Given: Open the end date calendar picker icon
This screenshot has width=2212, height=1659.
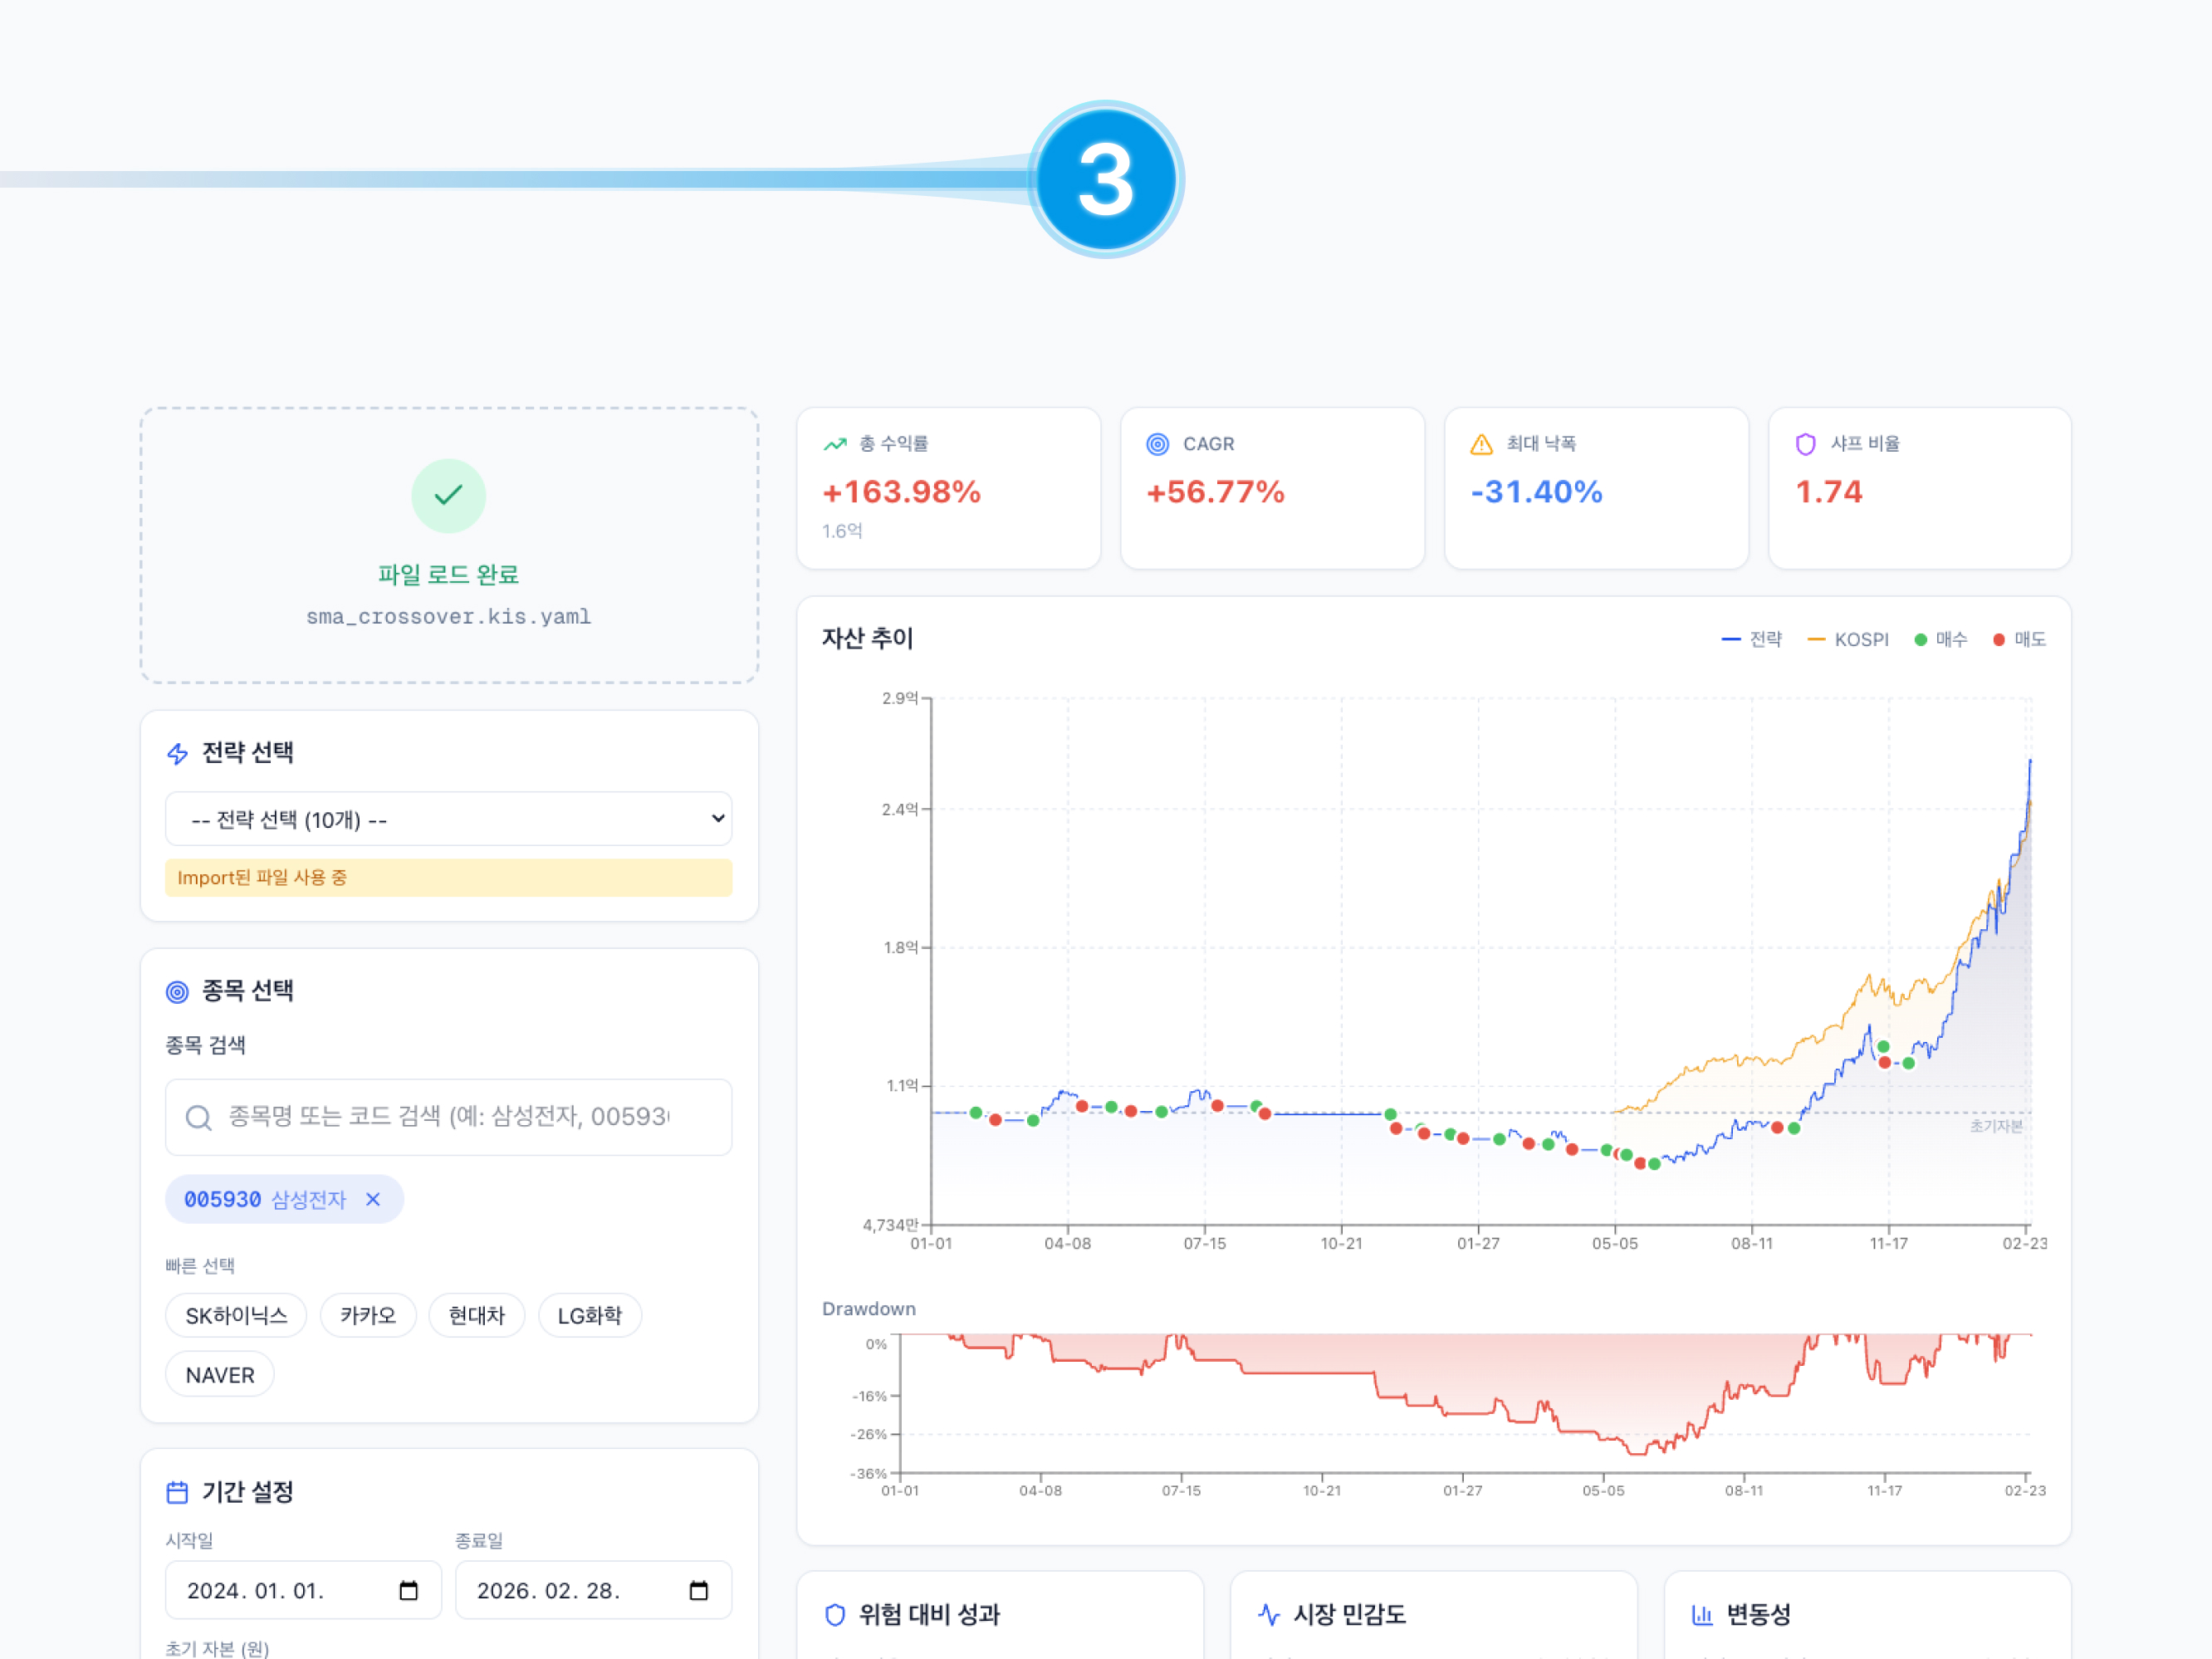Looking at the screenshot, I should (x=698, y=1590).
